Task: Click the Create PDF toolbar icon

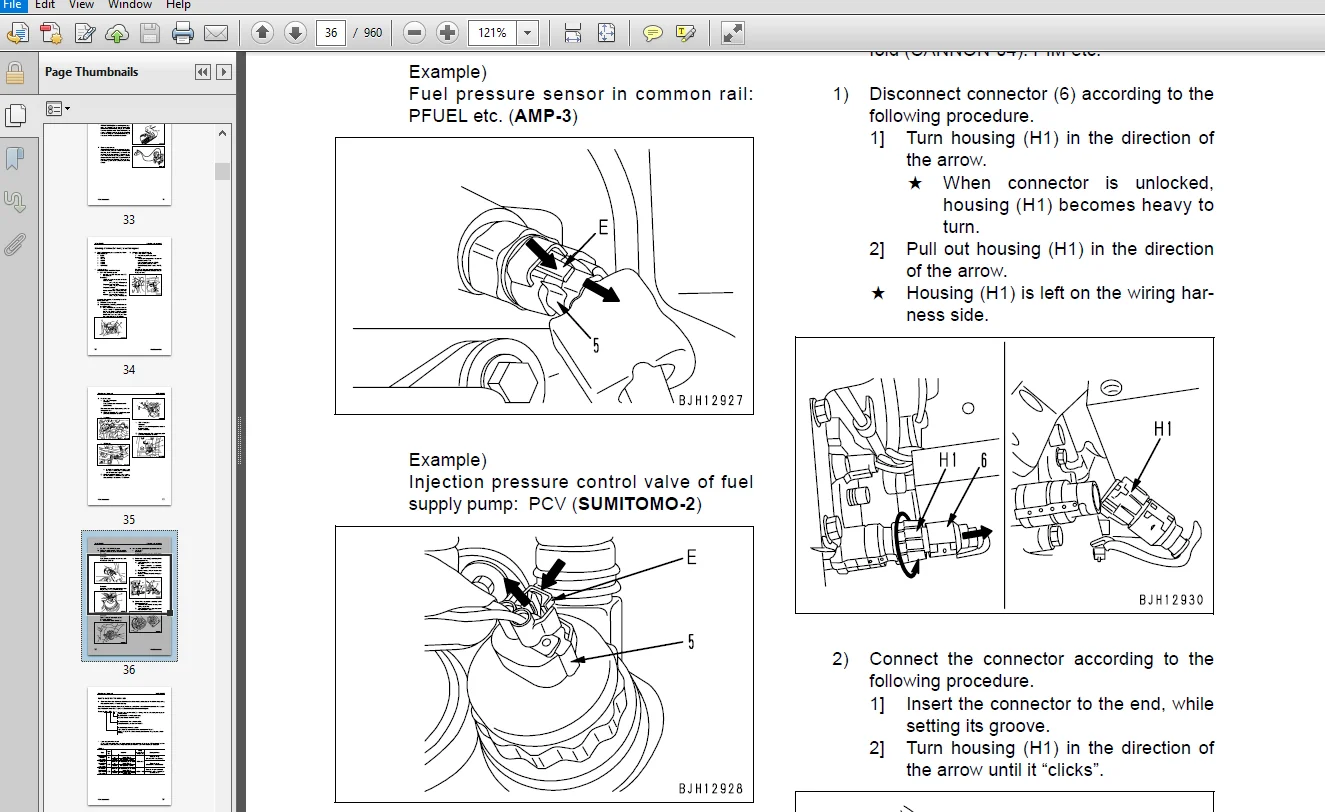Action: (50, 34)
